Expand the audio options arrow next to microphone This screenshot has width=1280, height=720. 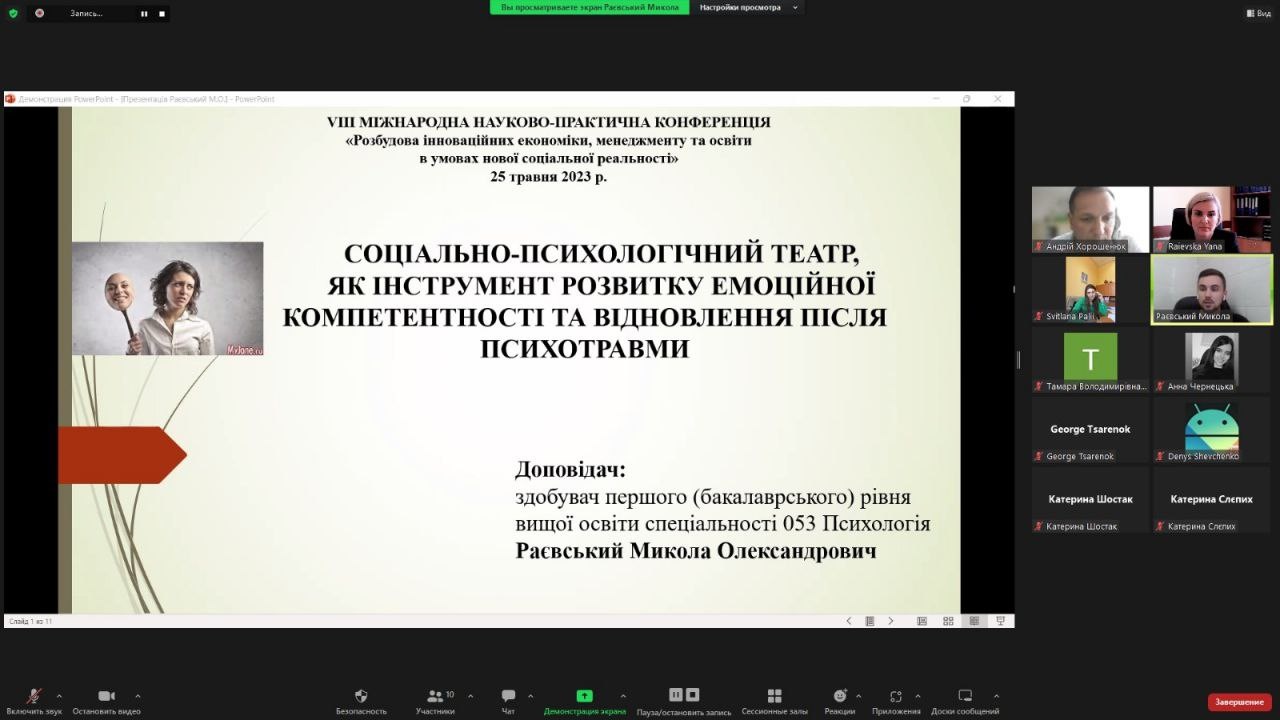[59, 696]
